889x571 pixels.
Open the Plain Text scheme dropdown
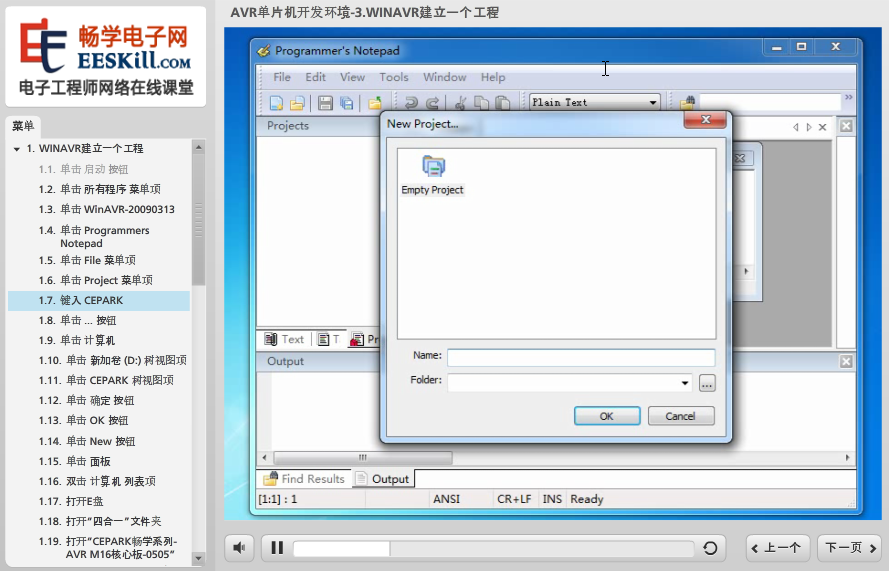click(x=653, y=103)
